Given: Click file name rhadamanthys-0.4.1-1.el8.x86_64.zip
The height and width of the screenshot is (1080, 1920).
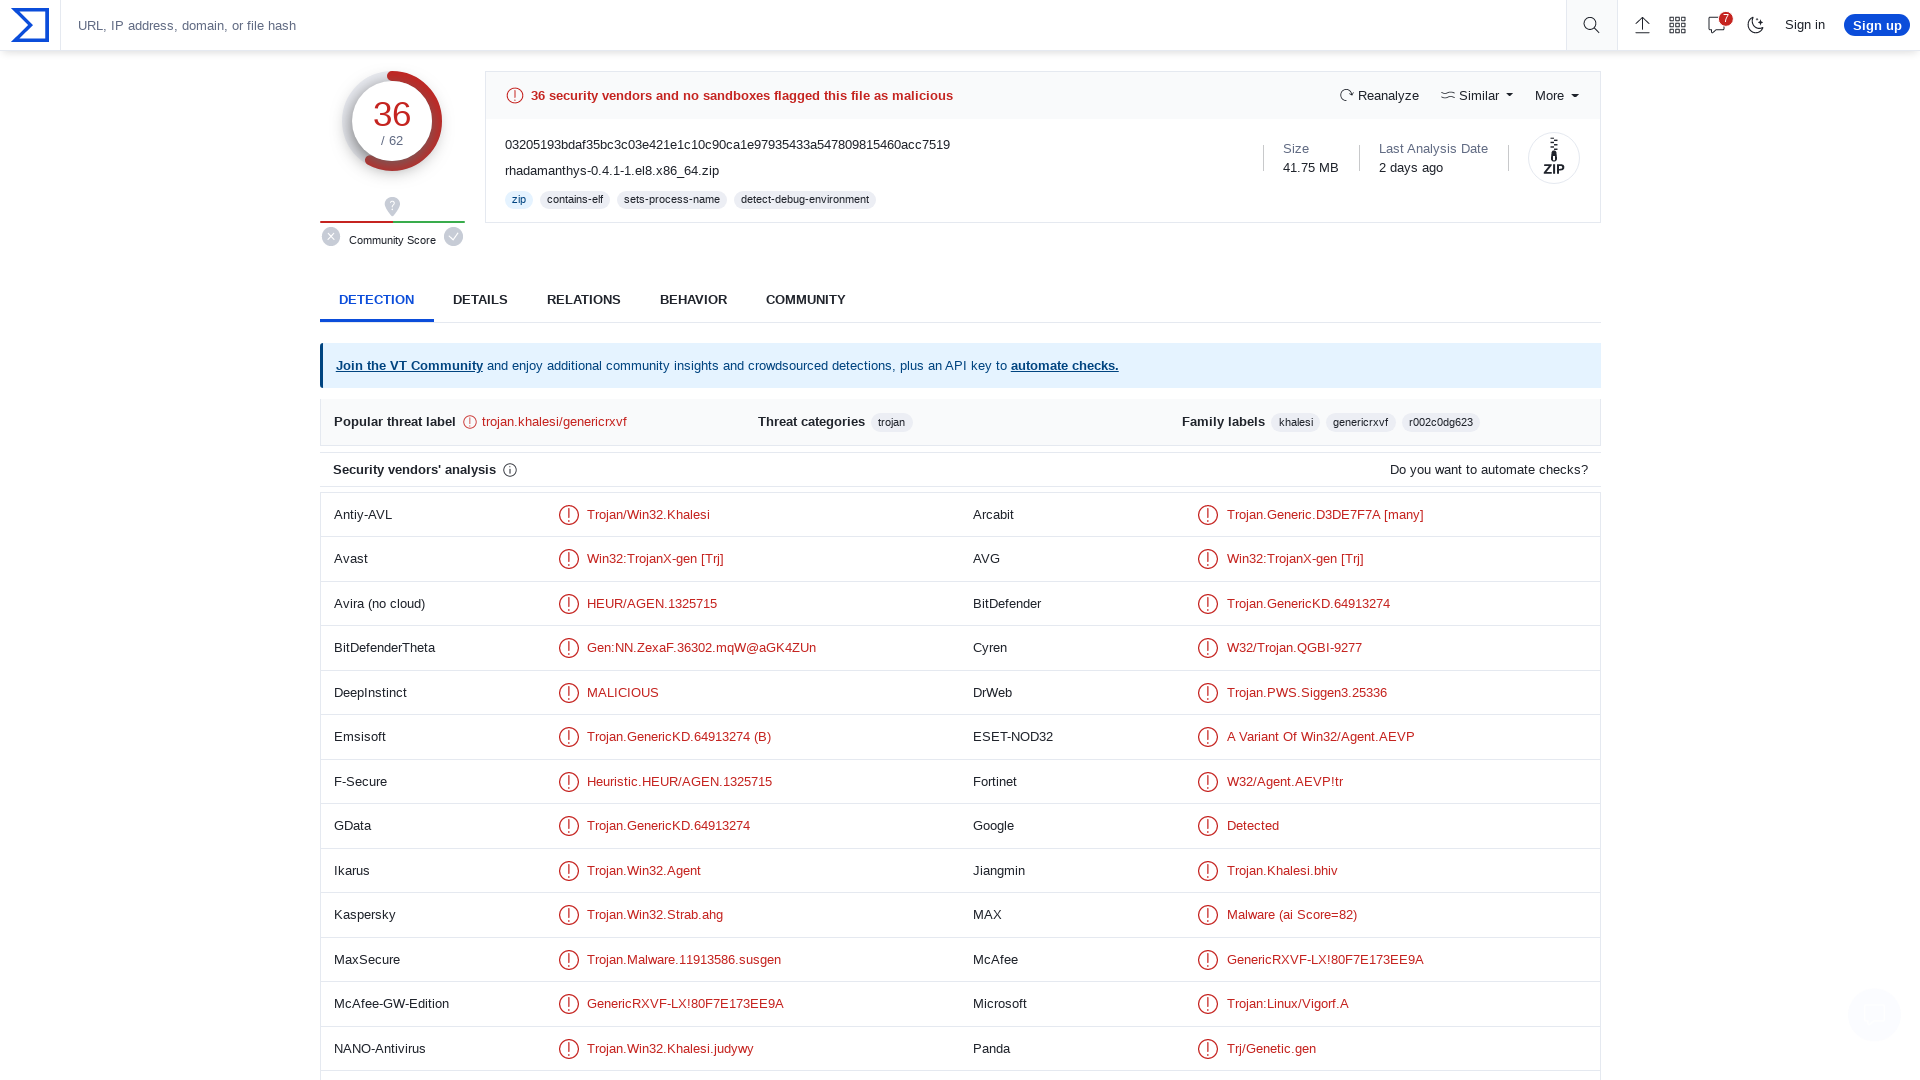Looking at the screenshot, I should pos(612,171).
